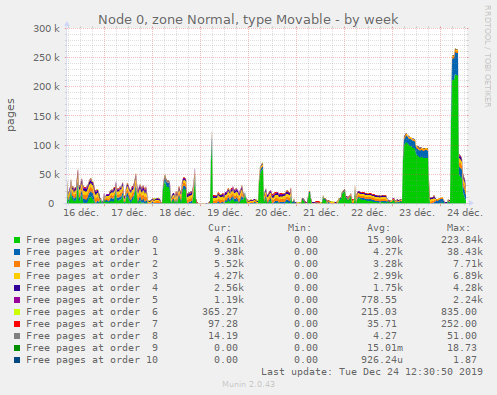This screenshot has width=497, height=395.
Task: Click 'Free pages at order 2' label
Action: [92, 264]
